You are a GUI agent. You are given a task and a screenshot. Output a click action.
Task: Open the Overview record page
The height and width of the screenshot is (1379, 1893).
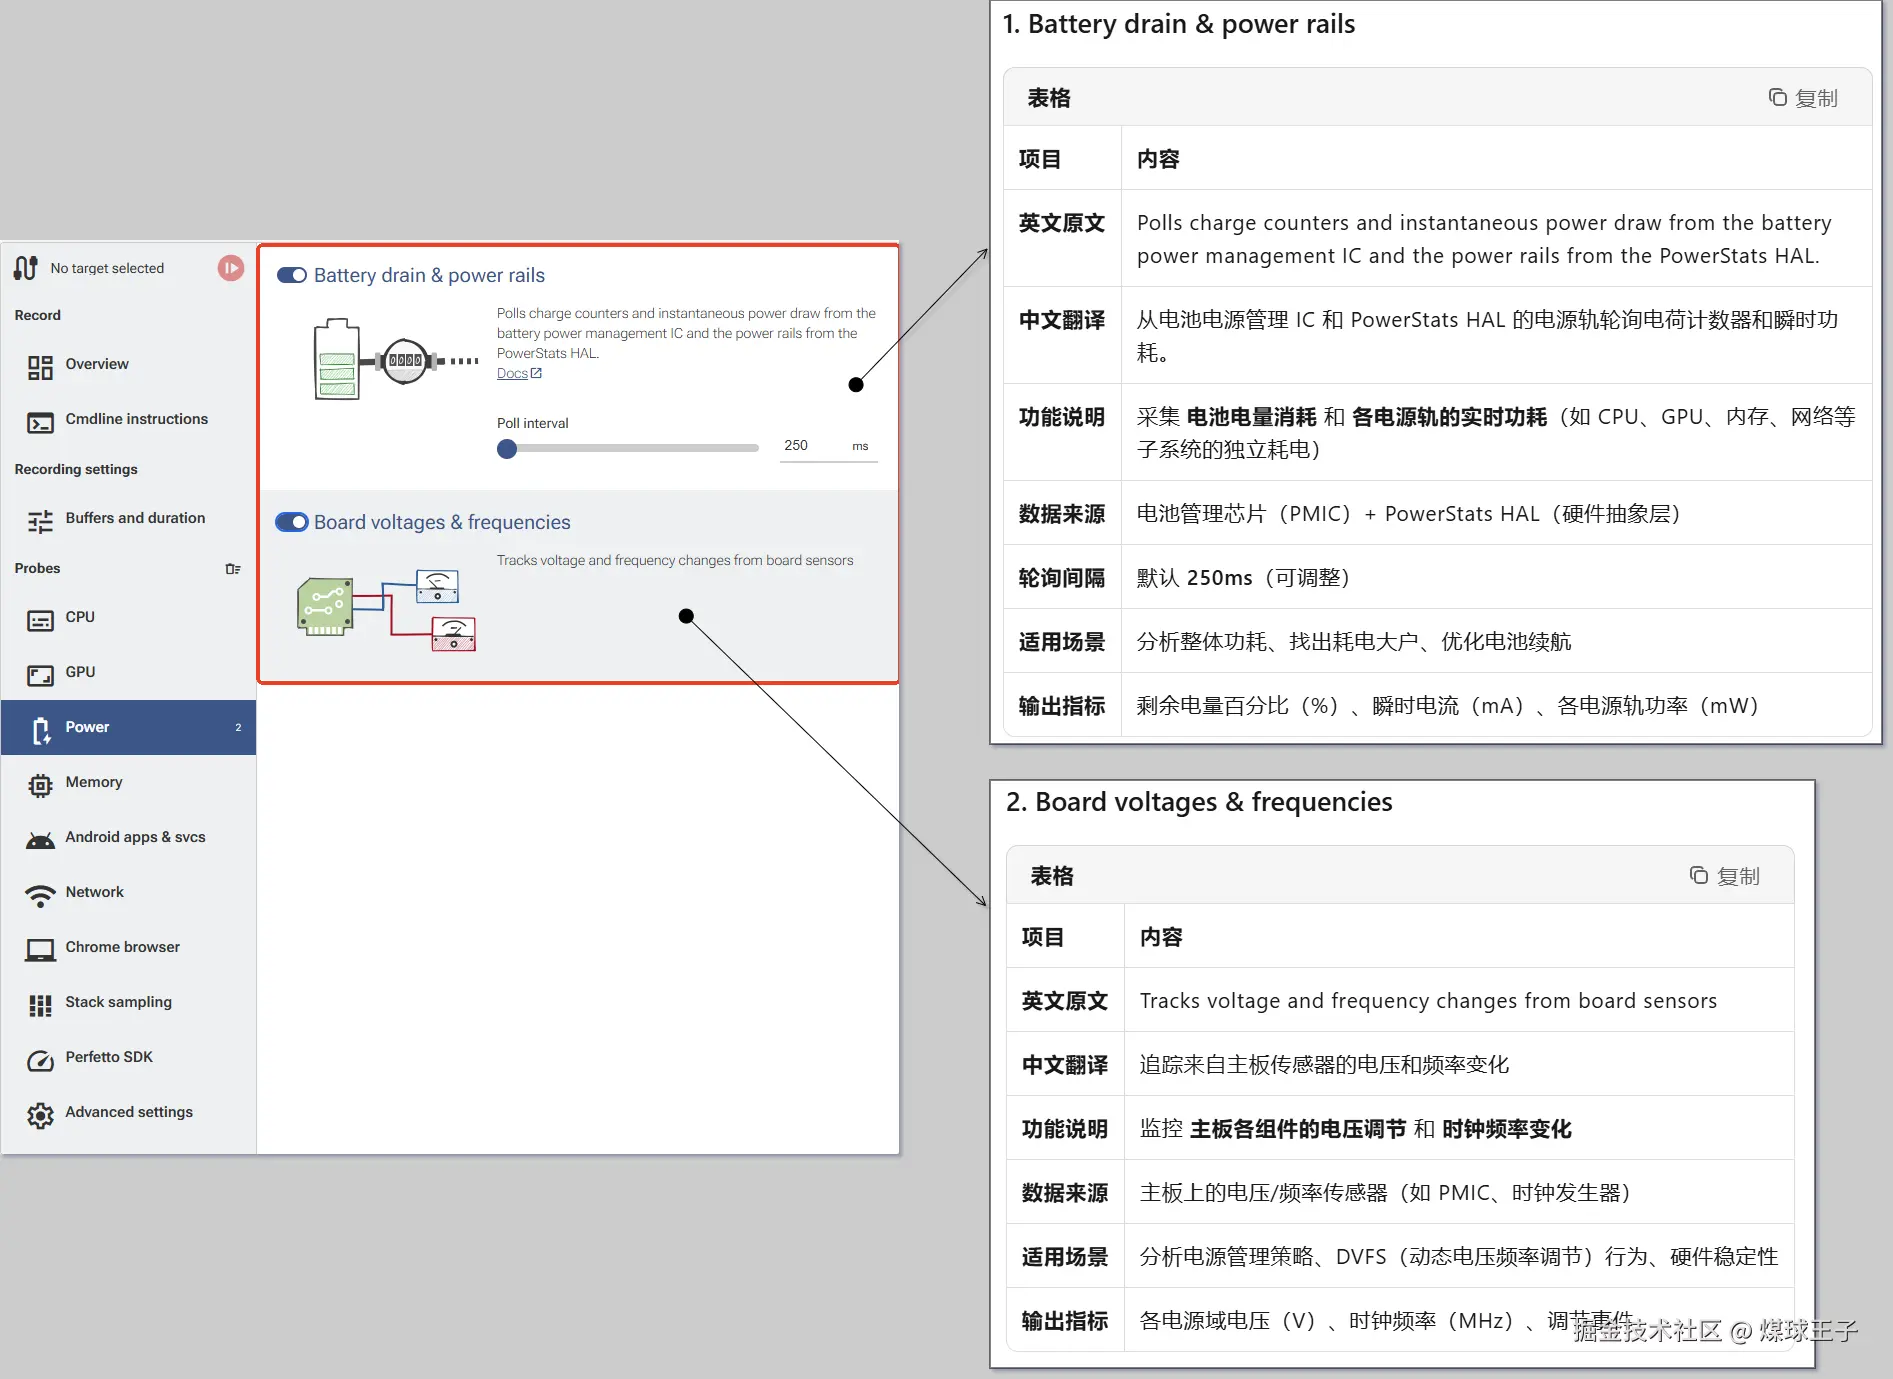[96, 364]
